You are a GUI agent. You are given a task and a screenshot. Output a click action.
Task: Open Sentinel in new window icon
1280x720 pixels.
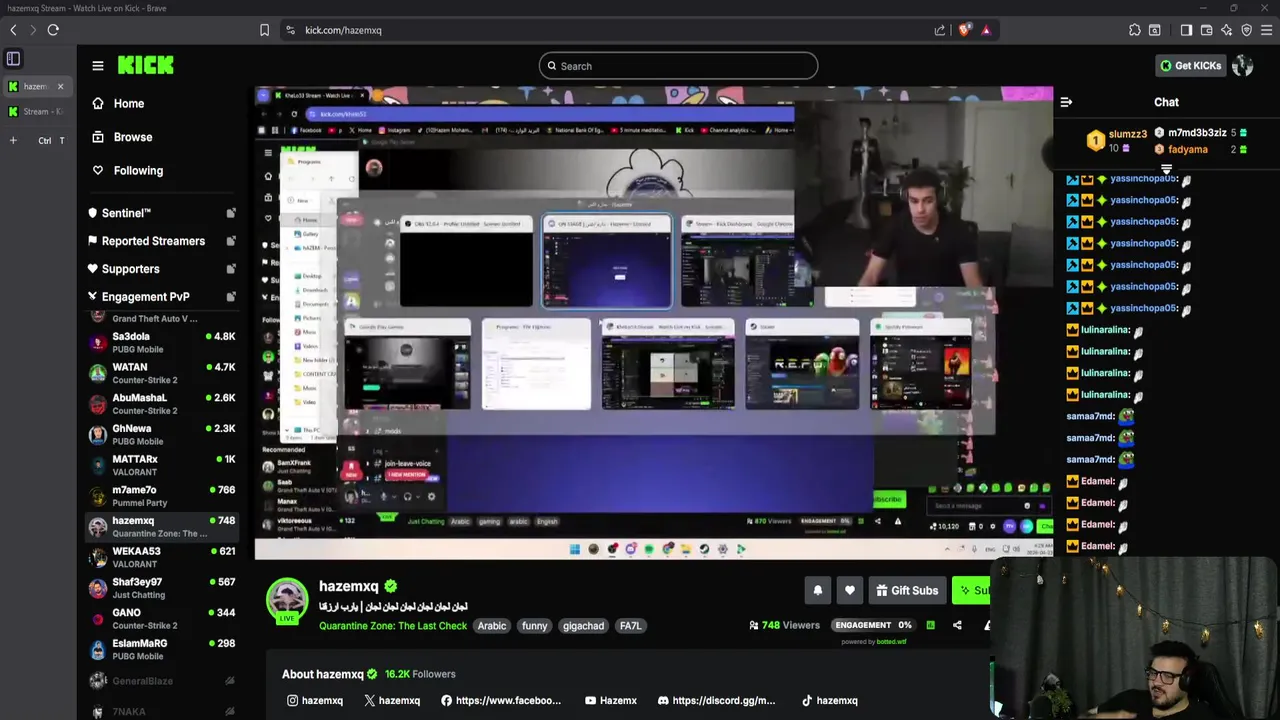pos(231,213)
